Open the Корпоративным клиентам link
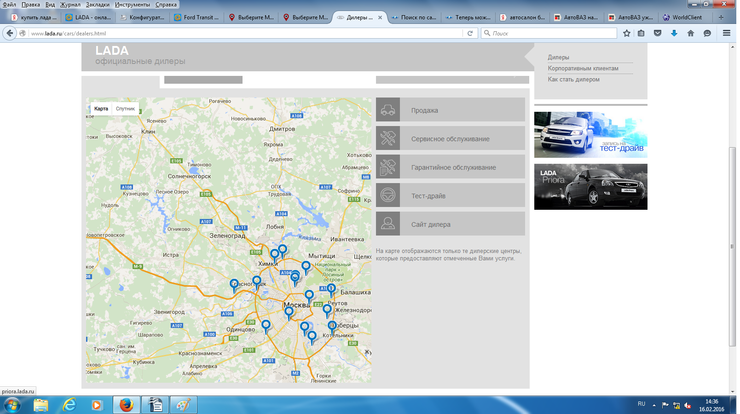 click(583, 68)
